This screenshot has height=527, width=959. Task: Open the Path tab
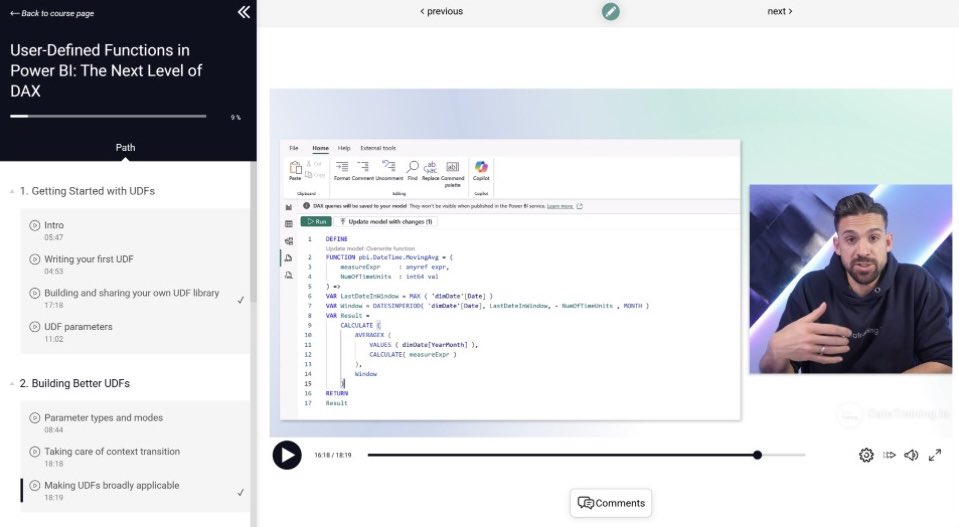pyautogui.click(x=125, y=147)
